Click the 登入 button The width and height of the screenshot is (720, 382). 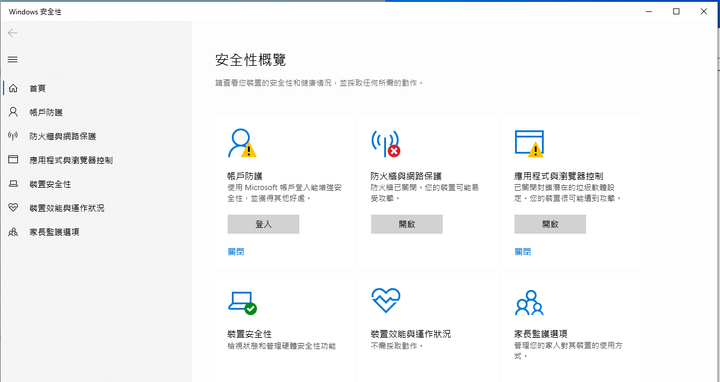(x=264, y=224)
